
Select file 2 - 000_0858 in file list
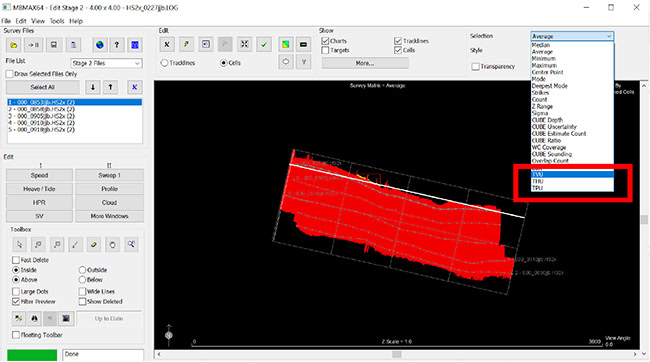point(75,109)
